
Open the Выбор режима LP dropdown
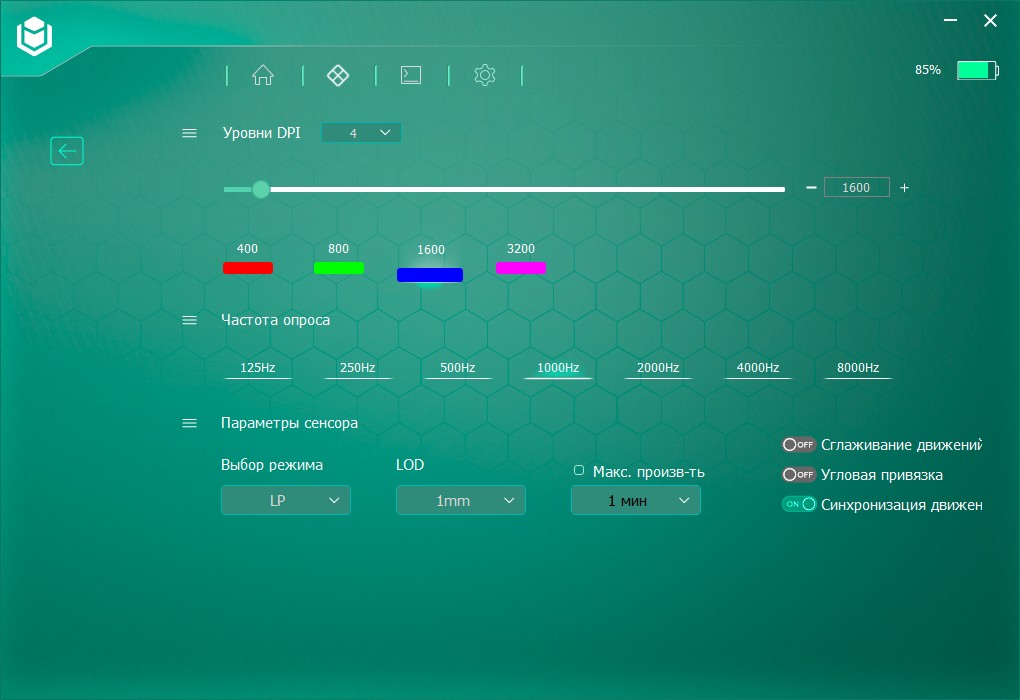tap(286, 500)
